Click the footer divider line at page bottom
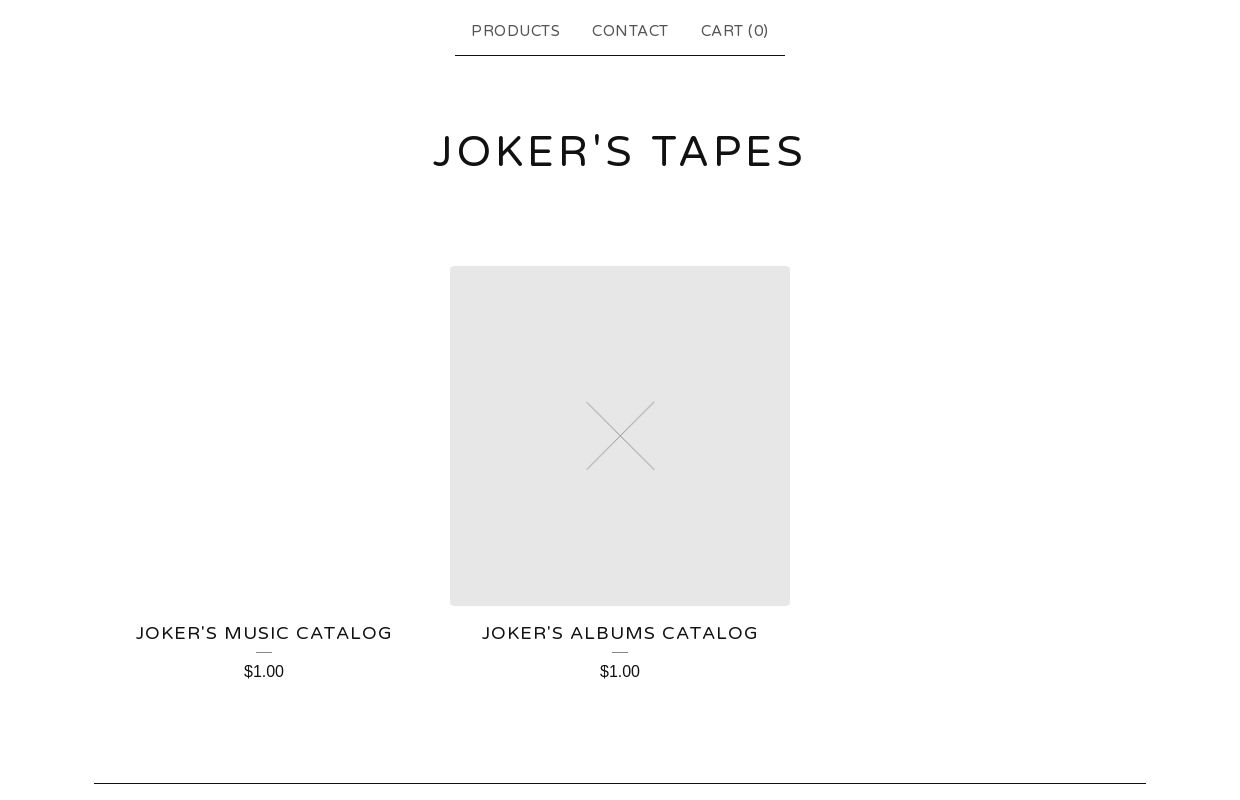The image size is (1240, 800). click(620, 781)
